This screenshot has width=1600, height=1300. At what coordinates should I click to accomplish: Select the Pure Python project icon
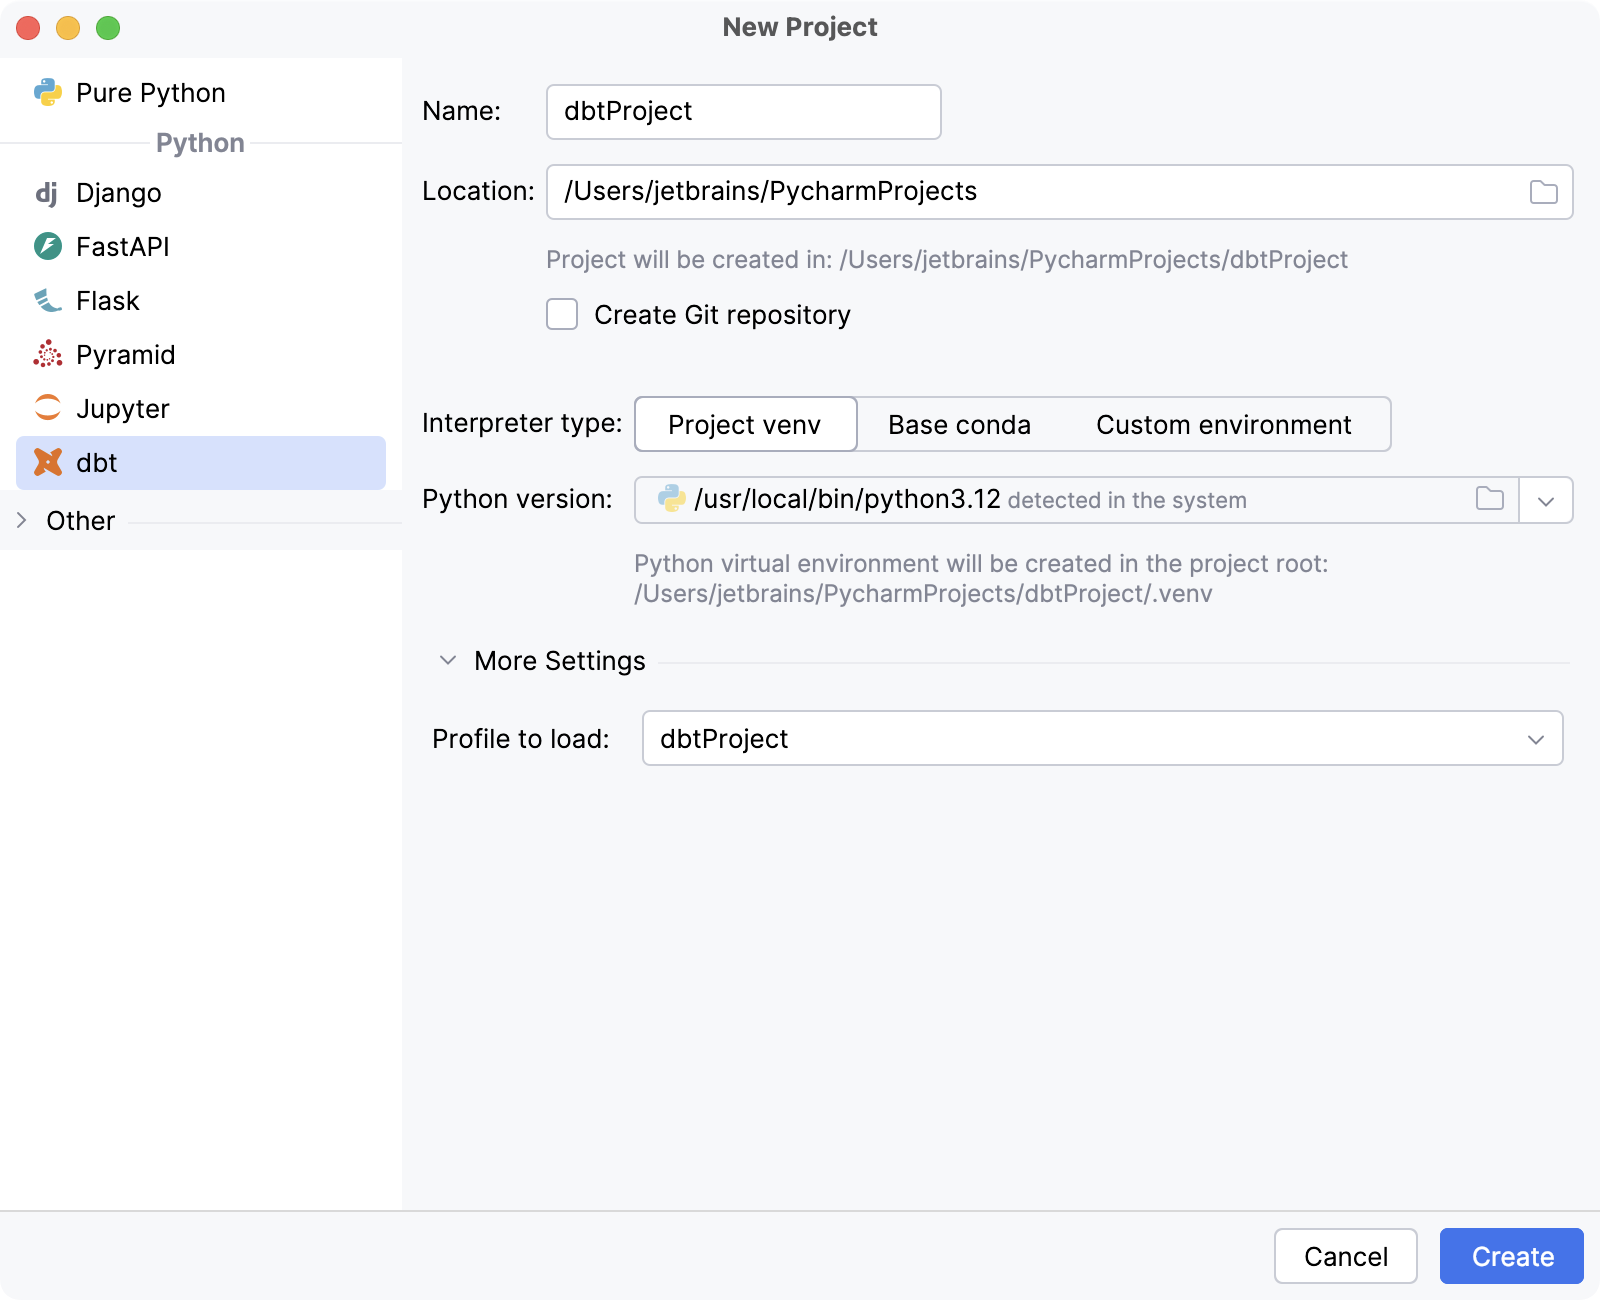47,93
